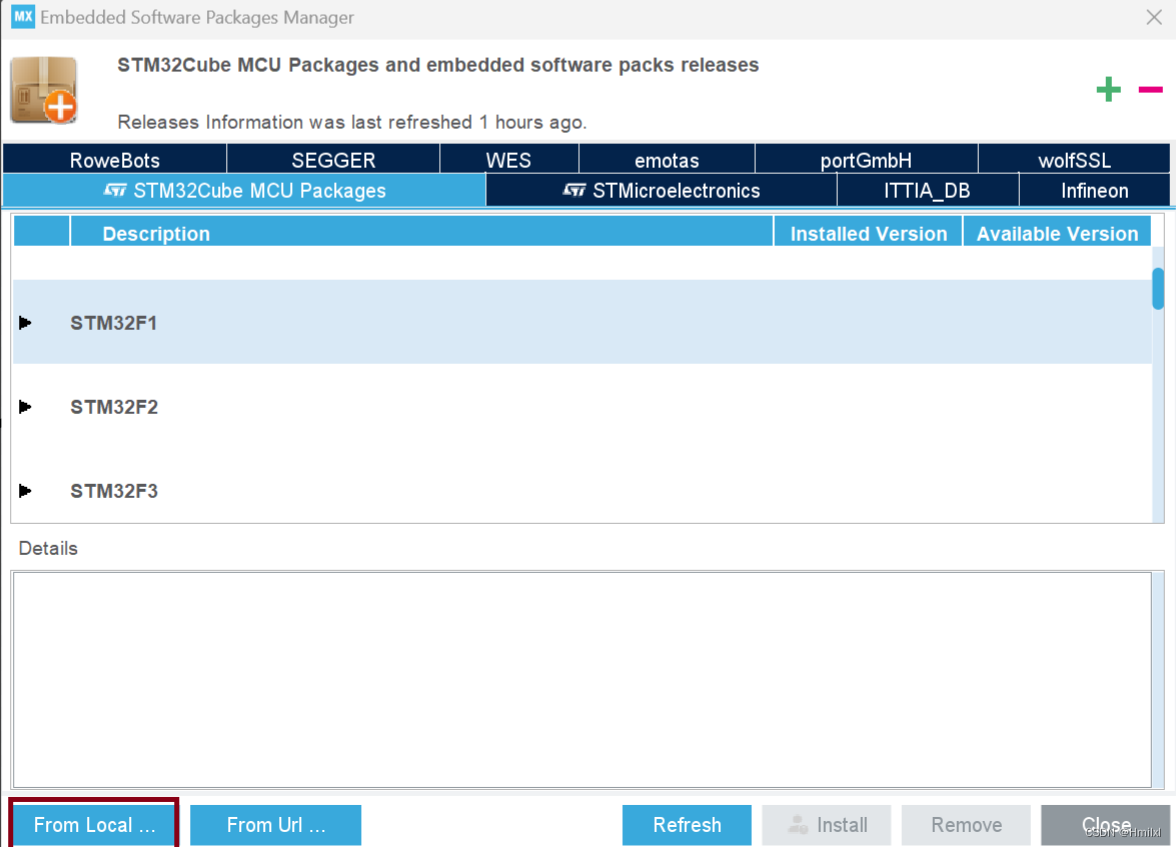Viewport: 1176px width, 847px height.
Task: Switch to the SEGGER tab
Action: click(x=333, y=159)
